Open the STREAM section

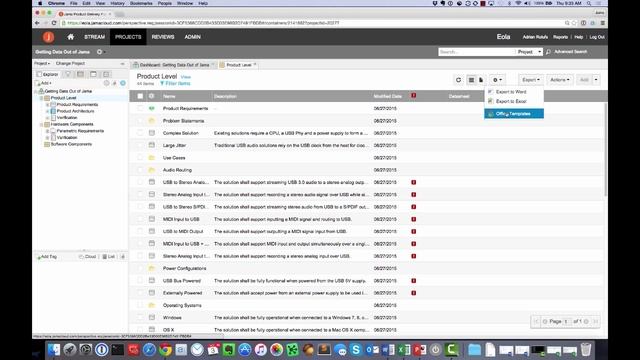coord(94,37)
